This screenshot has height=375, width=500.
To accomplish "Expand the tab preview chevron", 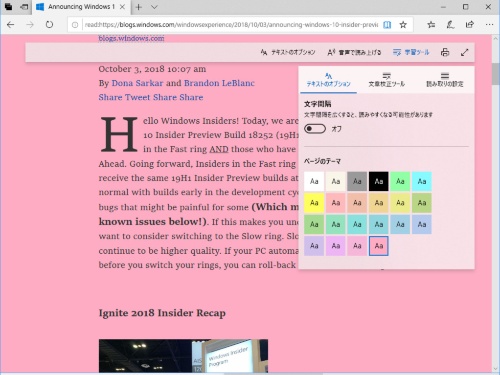I will pos(154,7).
